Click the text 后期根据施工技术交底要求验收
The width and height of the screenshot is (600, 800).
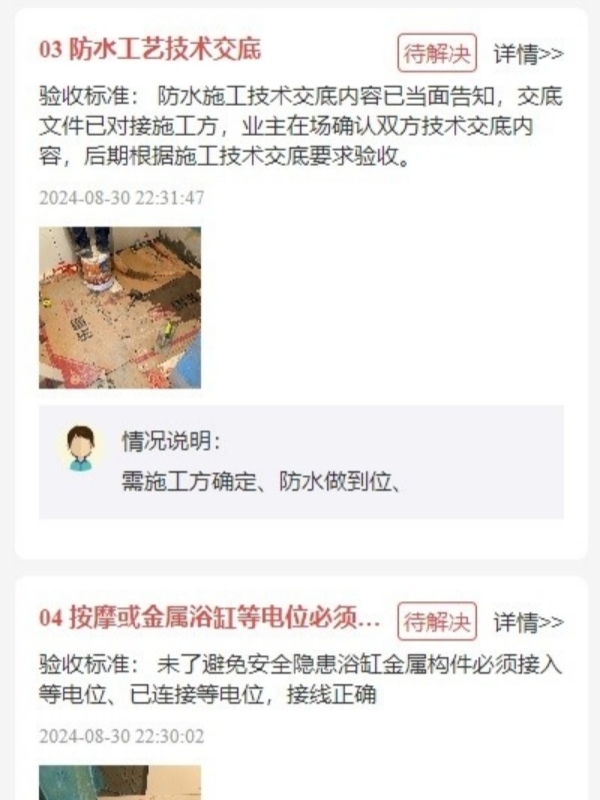coord(246,156)
